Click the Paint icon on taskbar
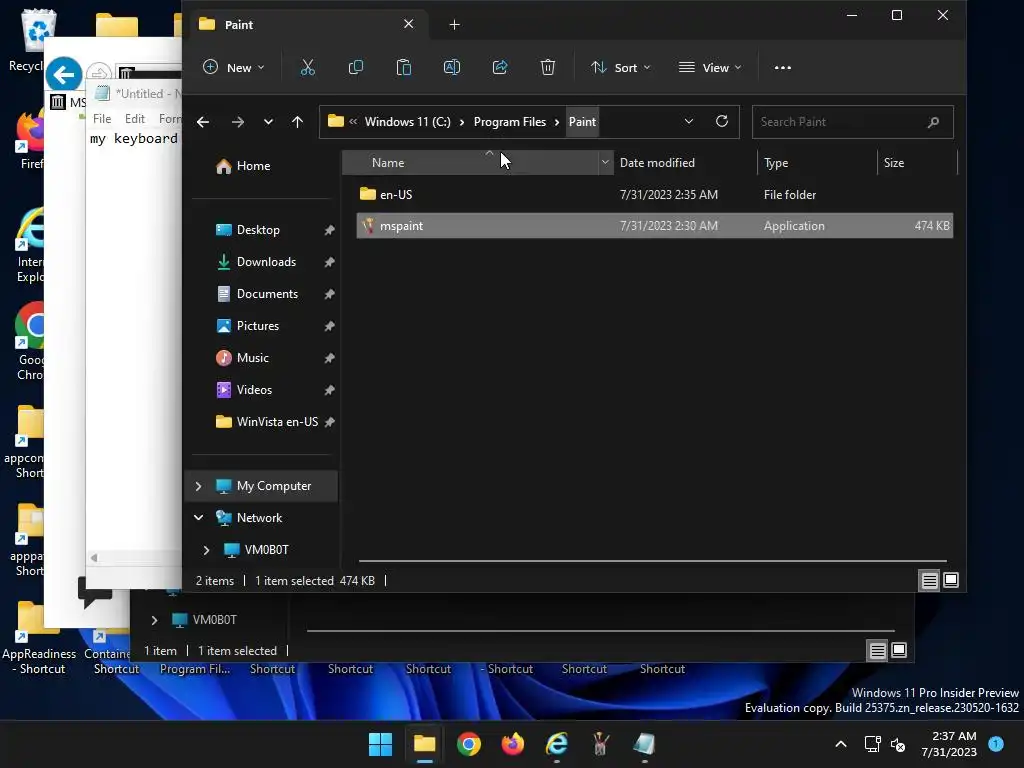This screenshot has width=1024, height=768. point(600,744)
